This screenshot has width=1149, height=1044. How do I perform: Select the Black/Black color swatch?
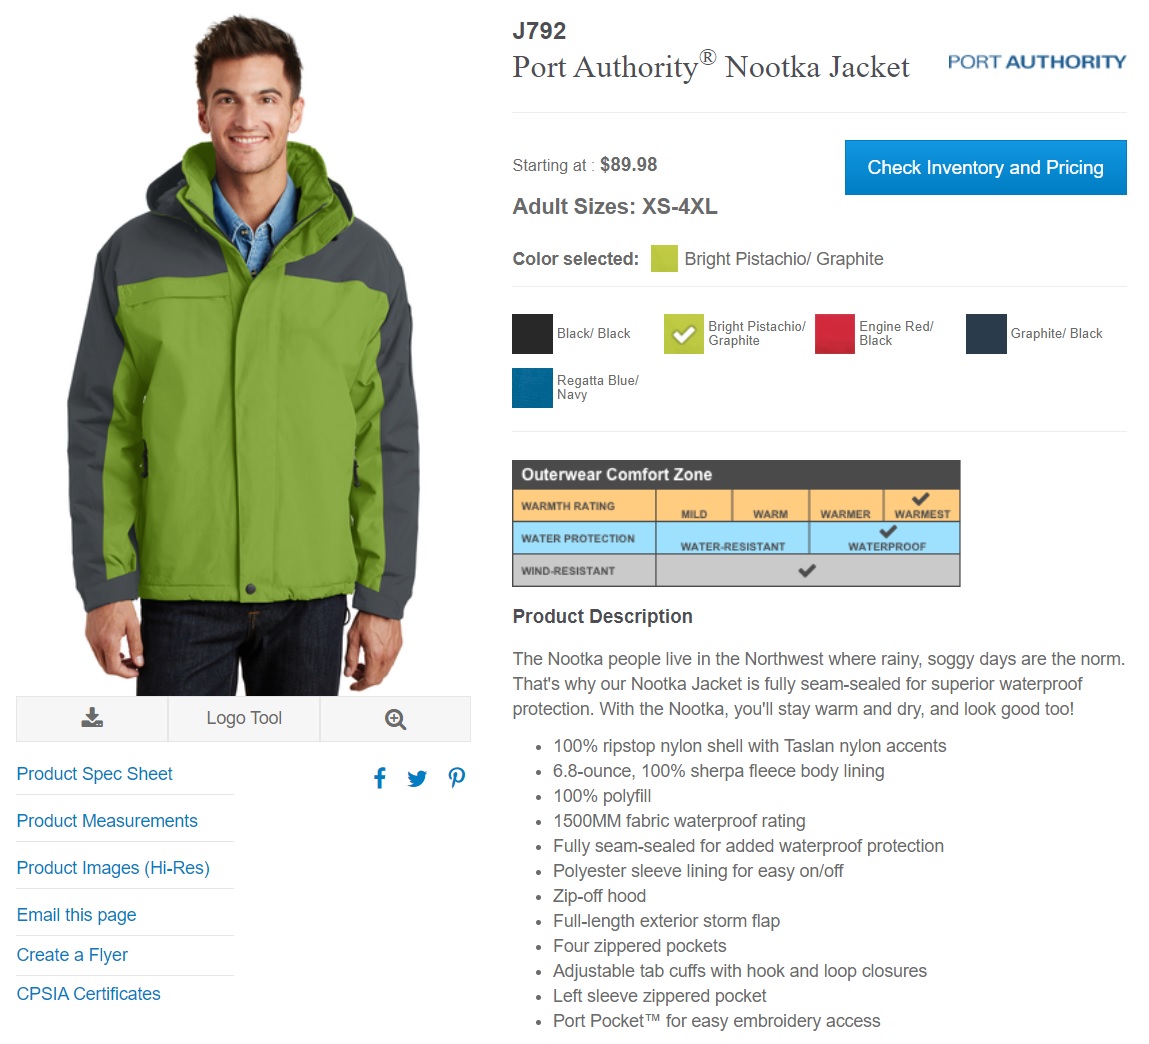[x=532, y=333]
